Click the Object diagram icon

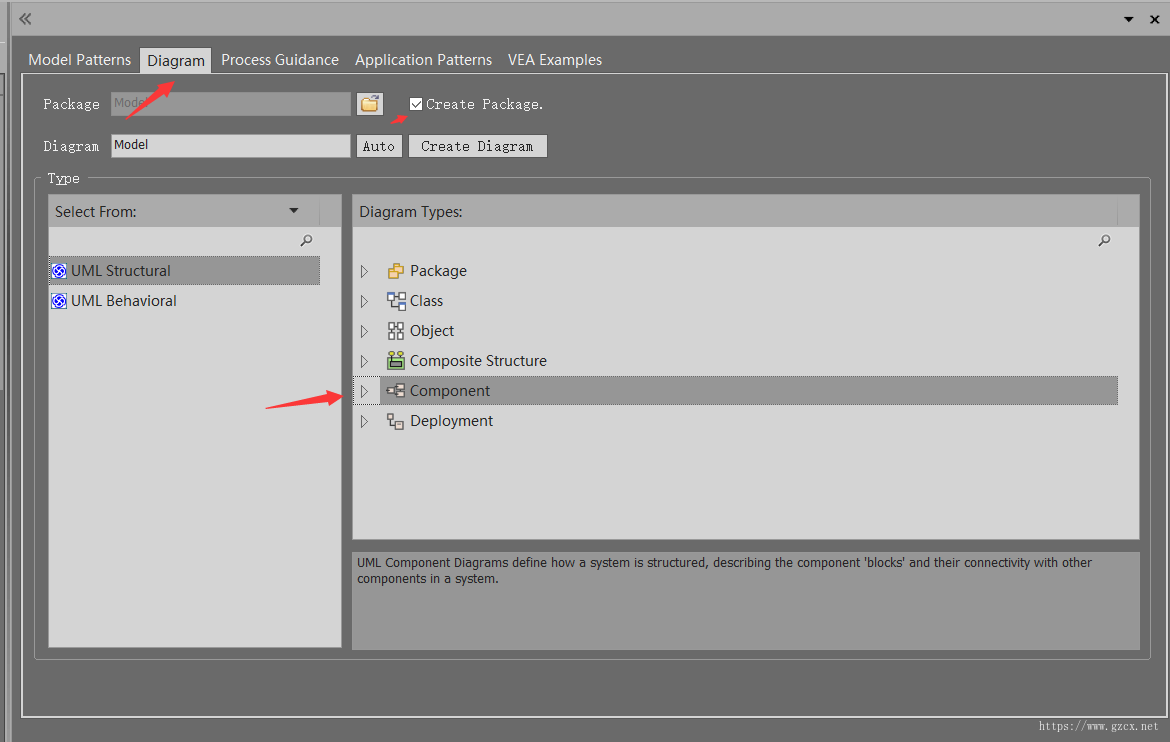pyautogui.click(x=396, y=331)
